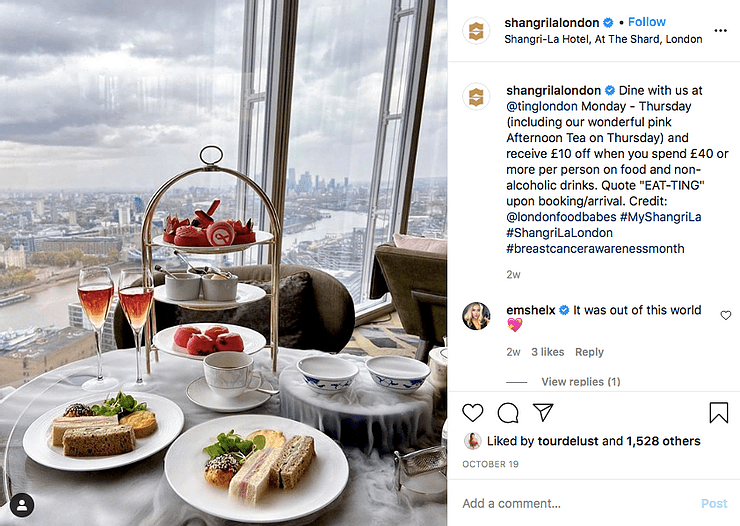740x526 pixels.
Task: Save post with bookmark icon
Action: (718, 412)
